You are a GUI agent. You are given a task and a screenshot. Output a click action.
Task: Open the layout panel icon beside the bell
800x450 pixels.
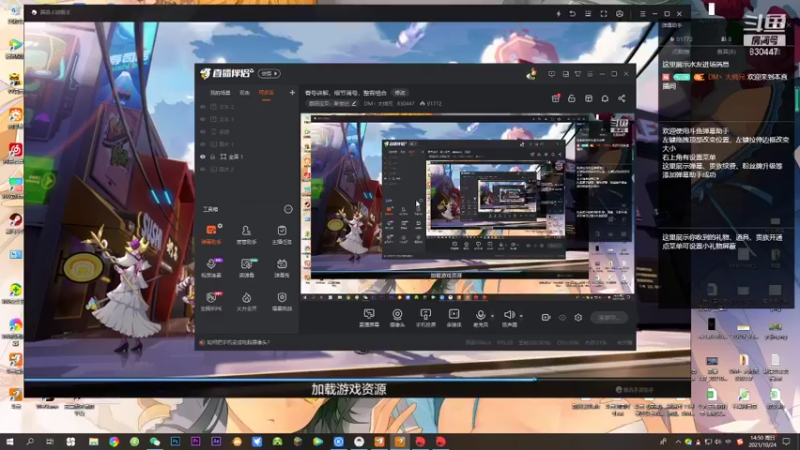coord(588,98)
